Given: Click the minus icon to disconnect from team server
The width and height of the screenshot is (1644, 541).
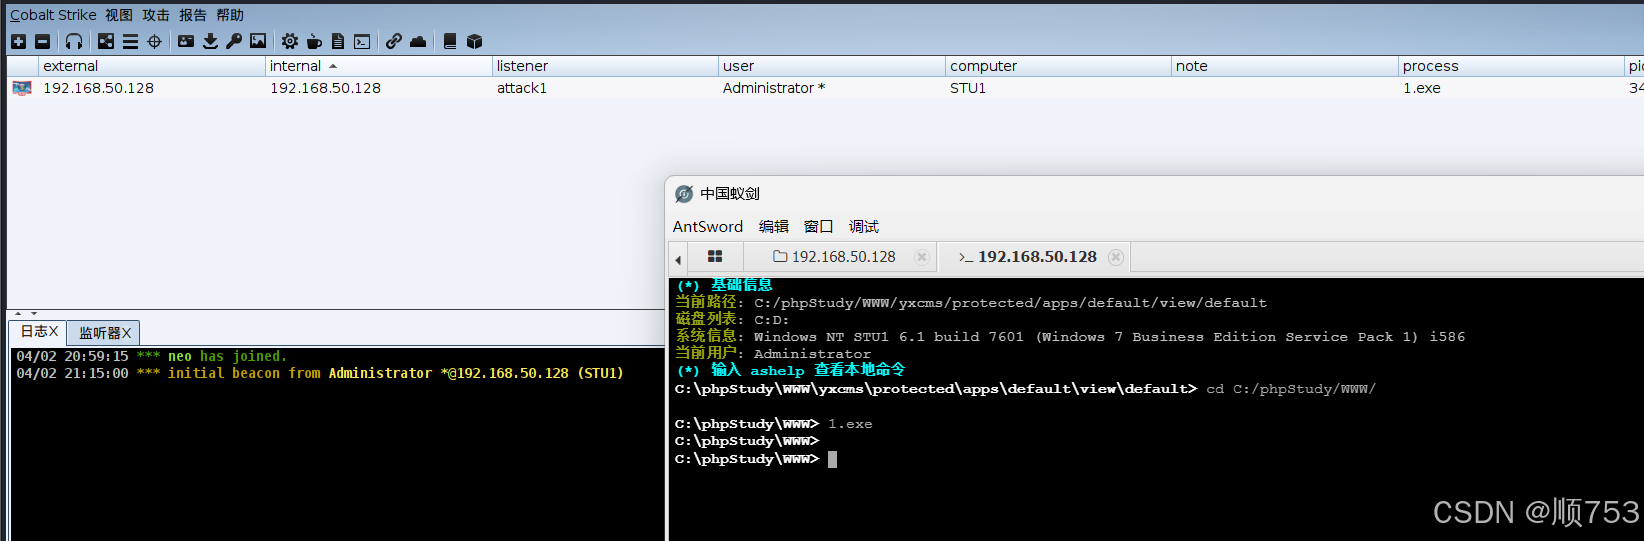Looking at the screenshot, I should (x=42, y=41).
